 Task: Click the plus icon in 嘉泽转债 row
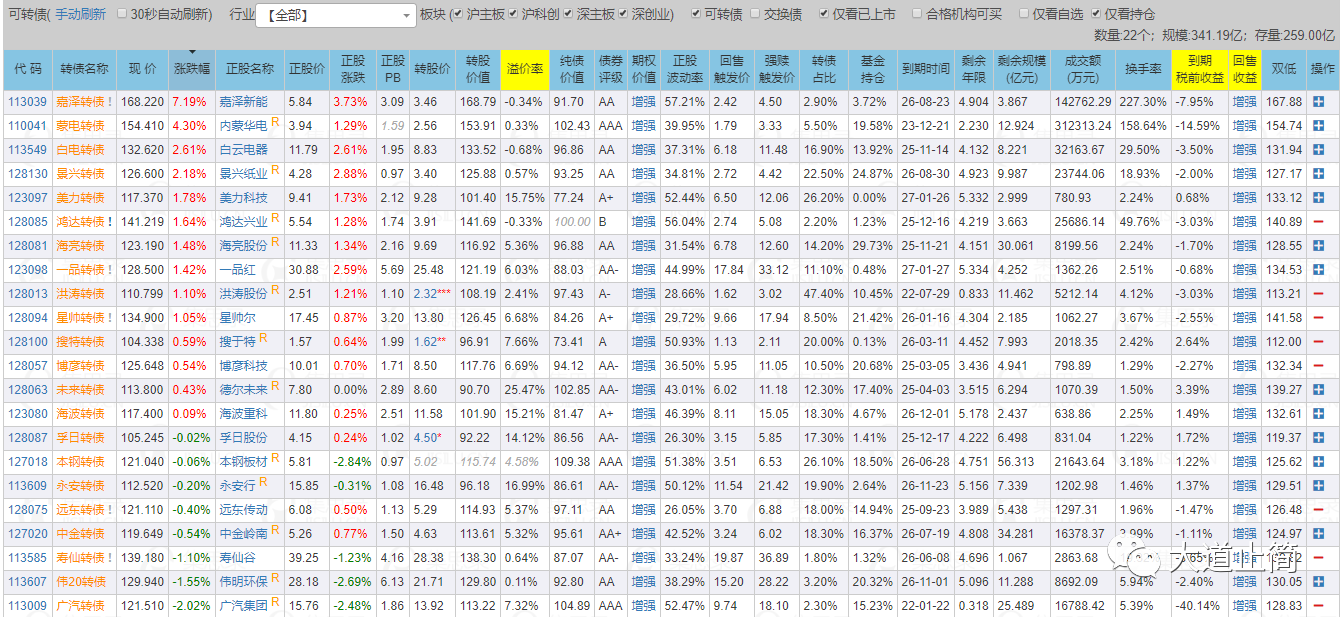[1321, 102]
